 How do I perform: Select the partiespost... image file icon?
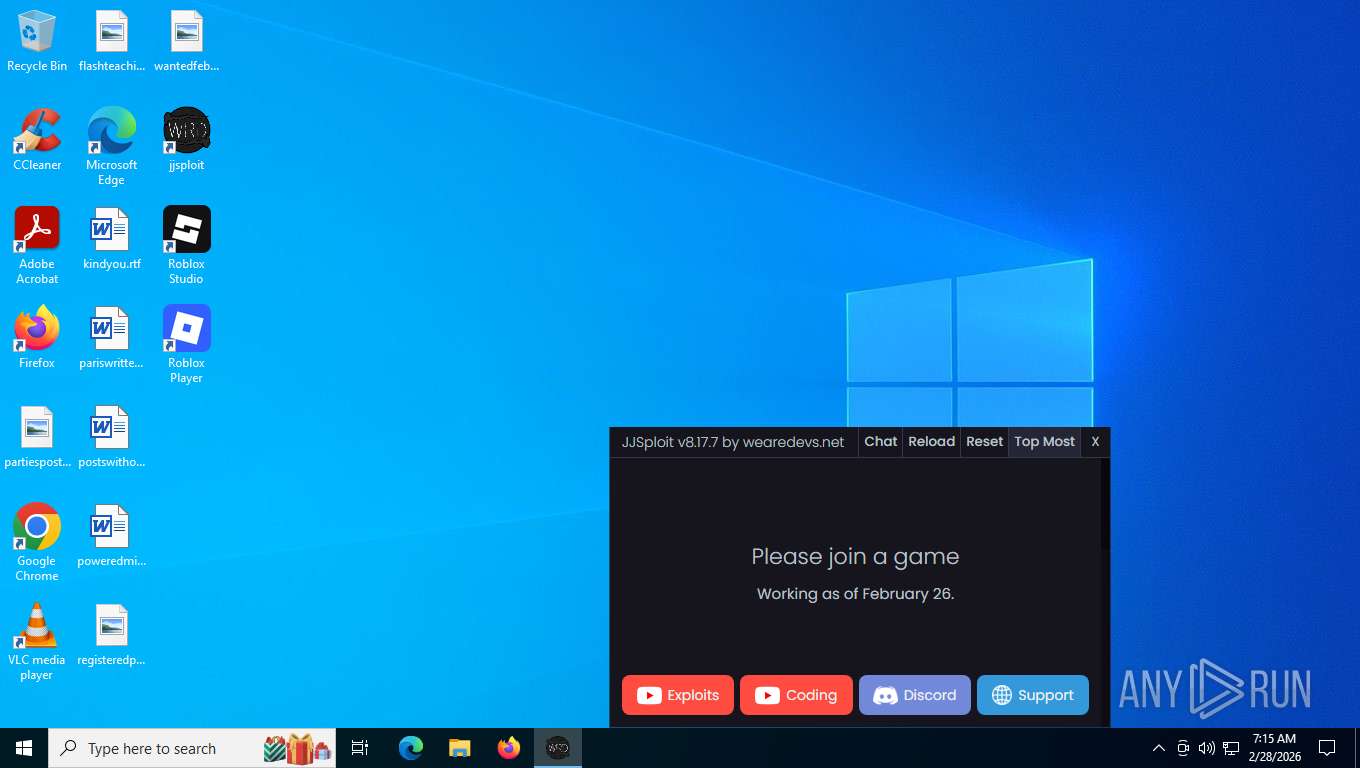[37, 437]
